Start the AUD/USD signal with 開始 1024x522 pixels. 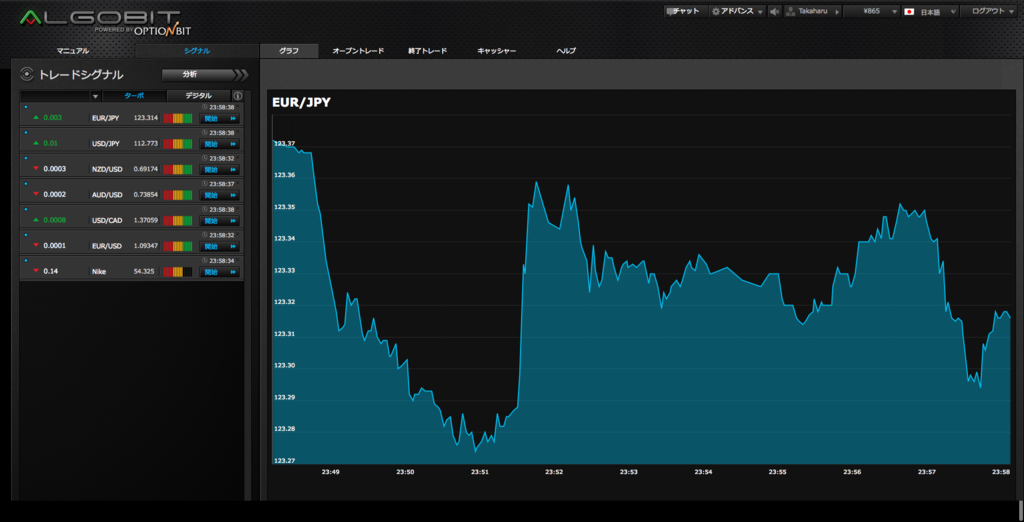[219, 195]
